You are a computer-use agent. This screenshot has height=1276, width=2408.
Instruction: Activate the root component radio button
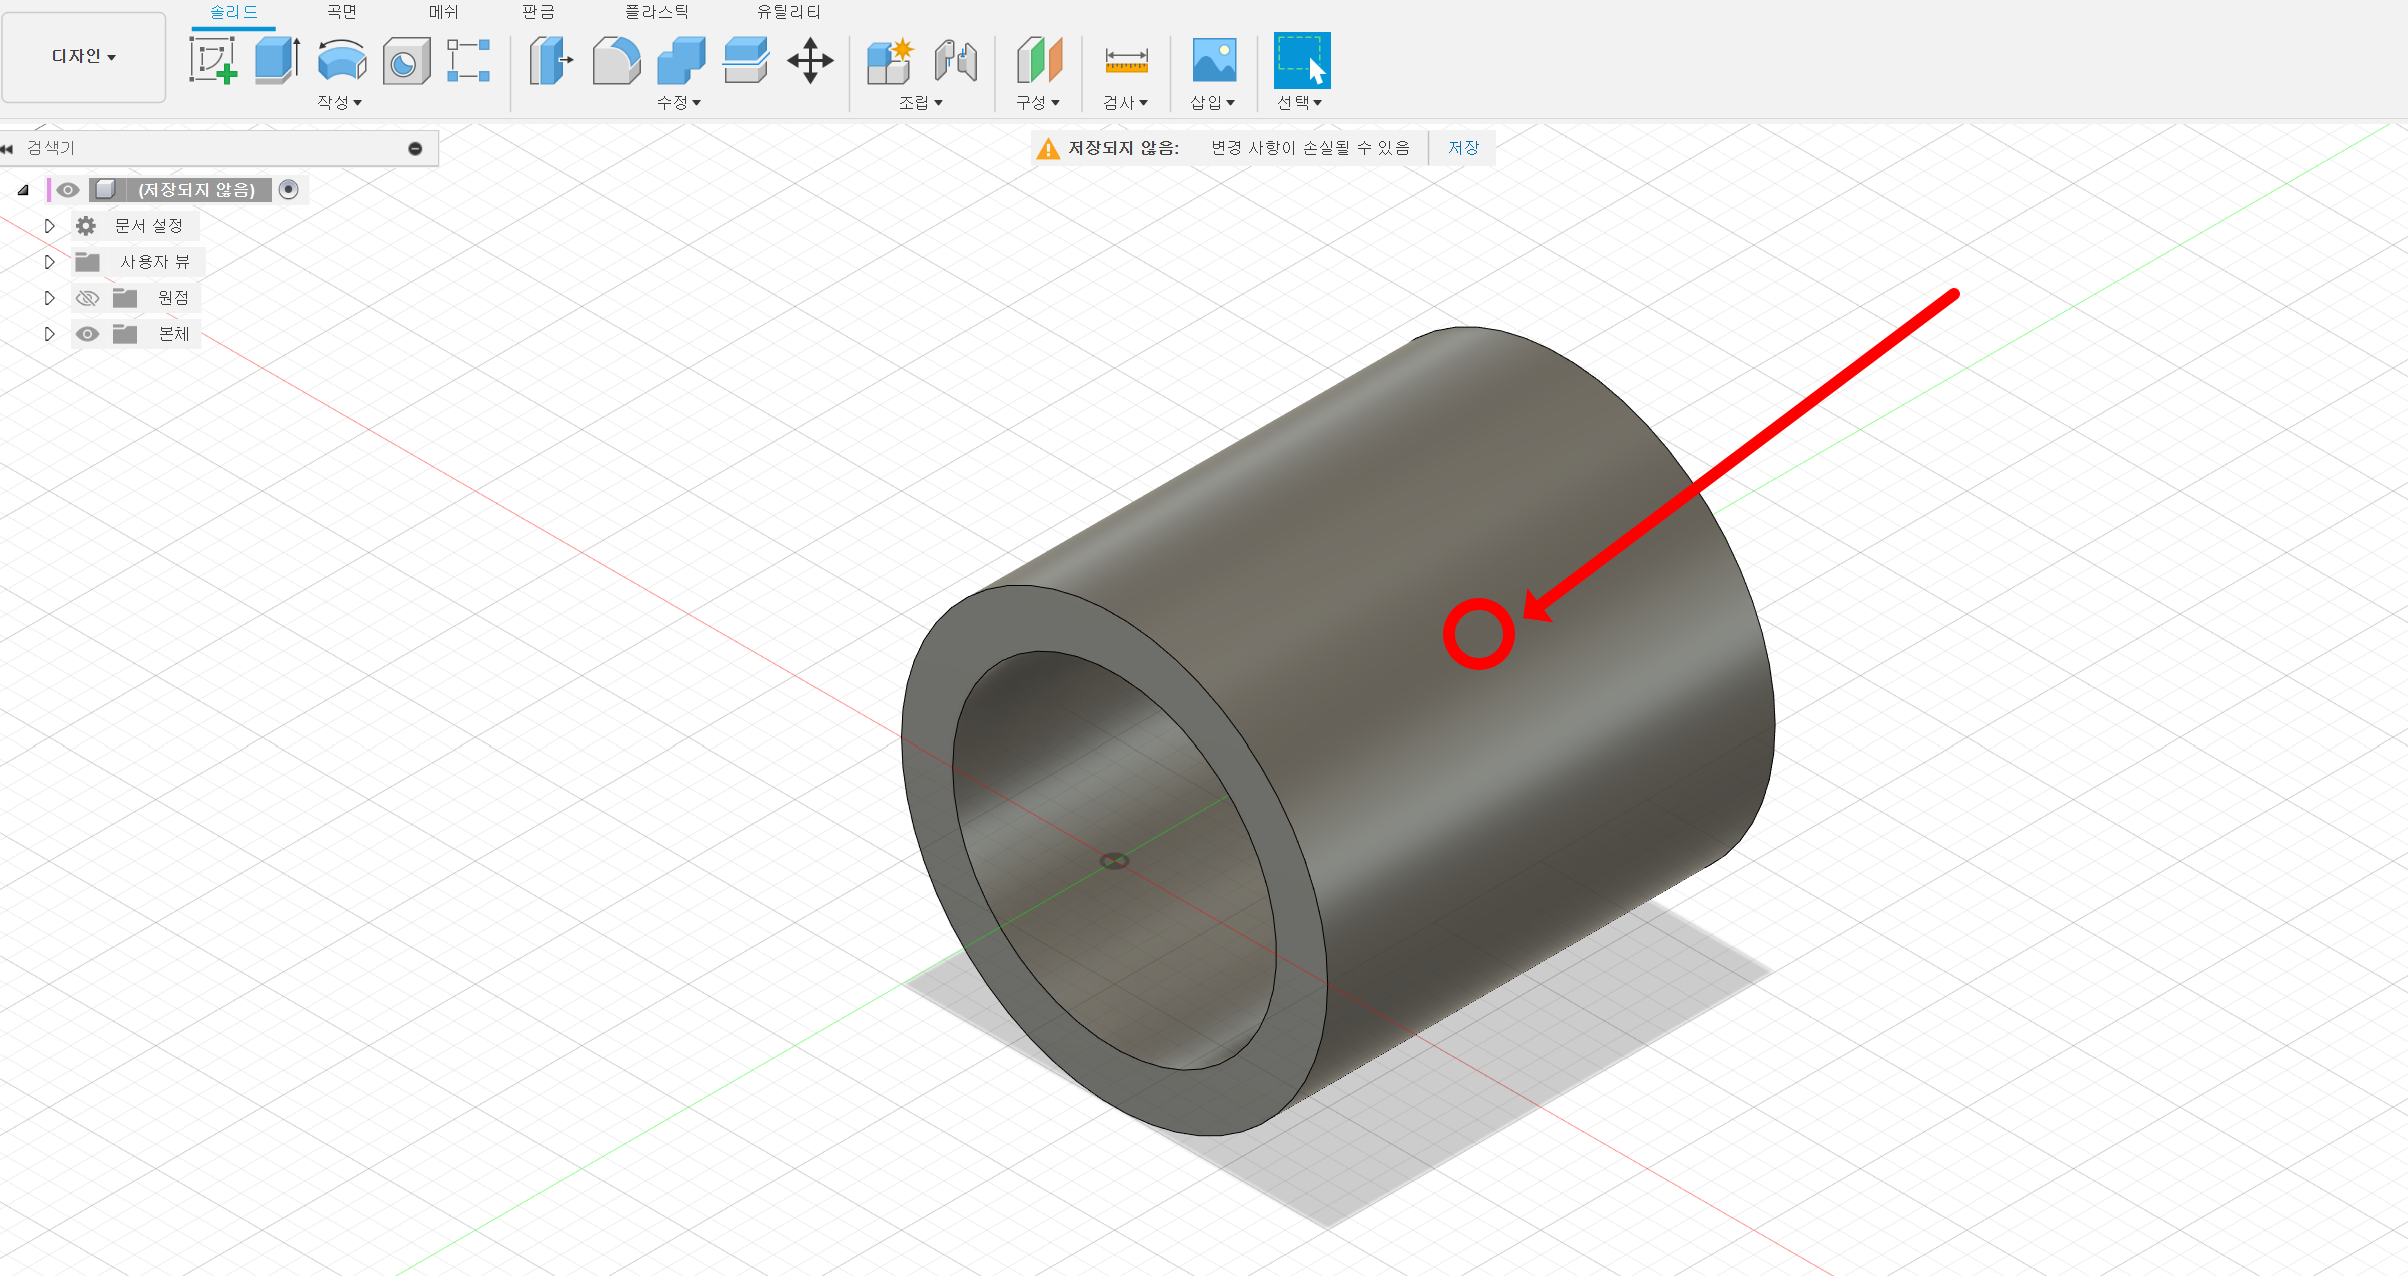pos(289,190)
